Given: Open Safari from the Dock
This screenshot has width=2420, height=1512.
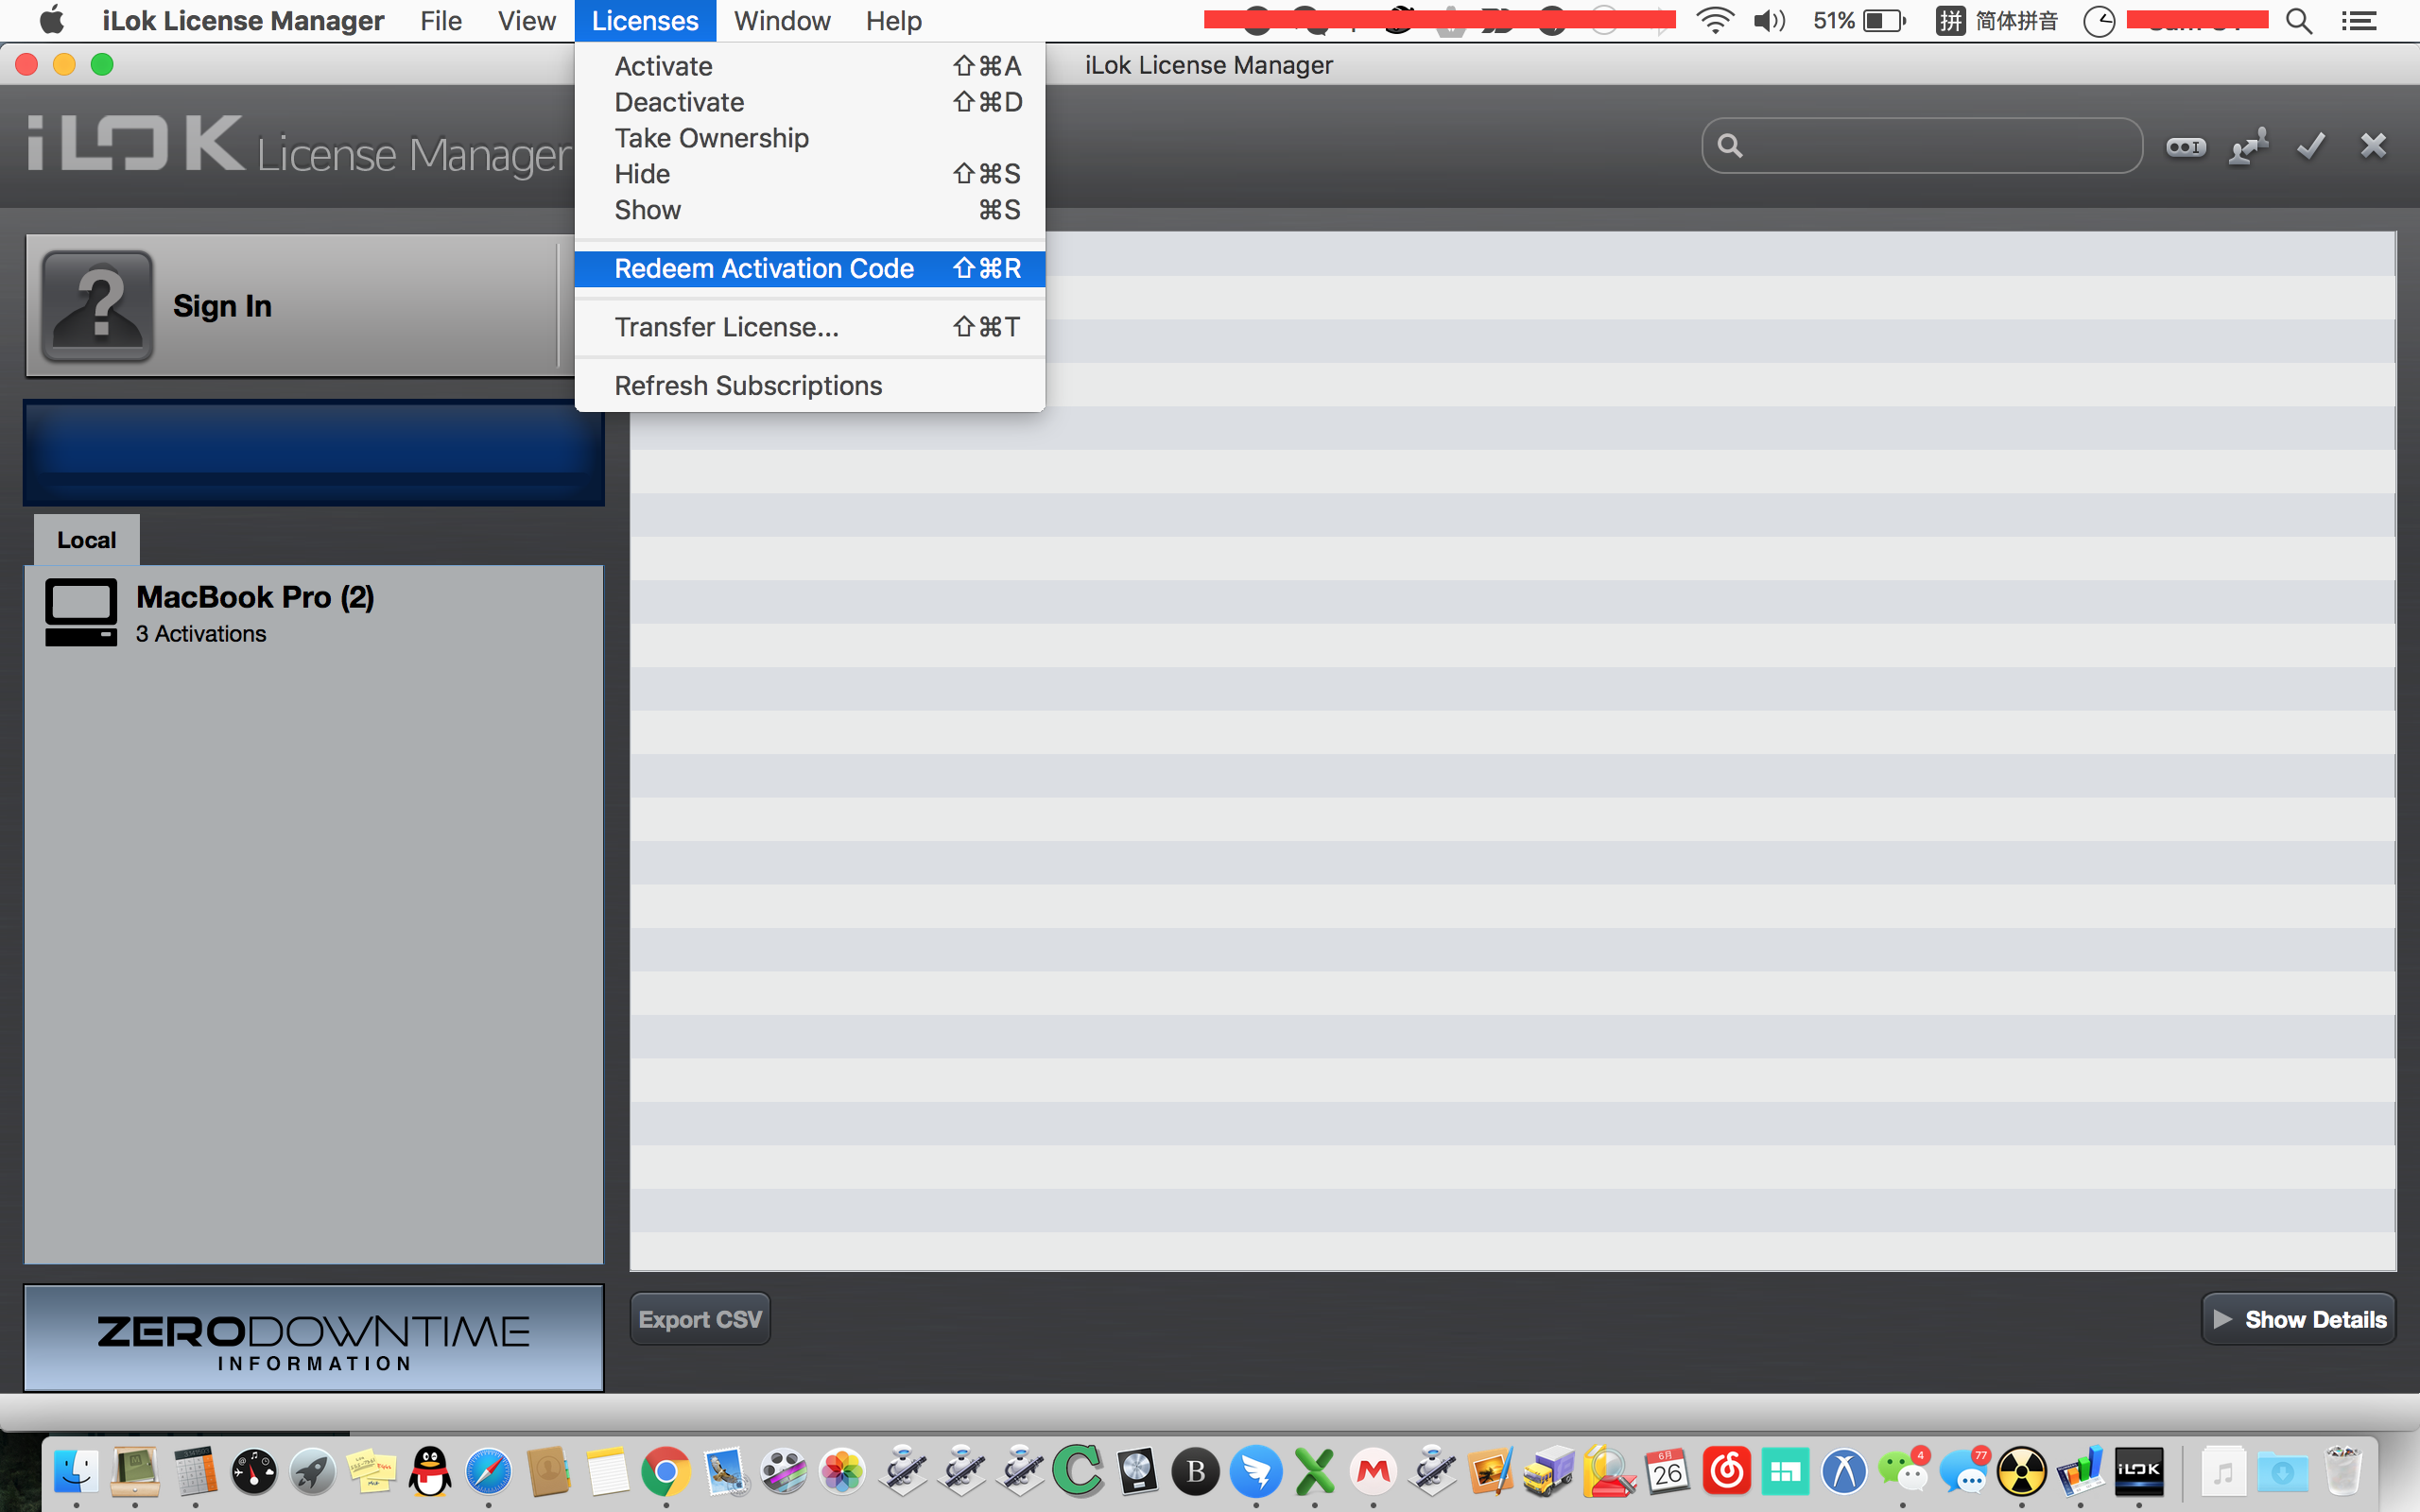Looking at the screenshot, I should point(489,1471).
